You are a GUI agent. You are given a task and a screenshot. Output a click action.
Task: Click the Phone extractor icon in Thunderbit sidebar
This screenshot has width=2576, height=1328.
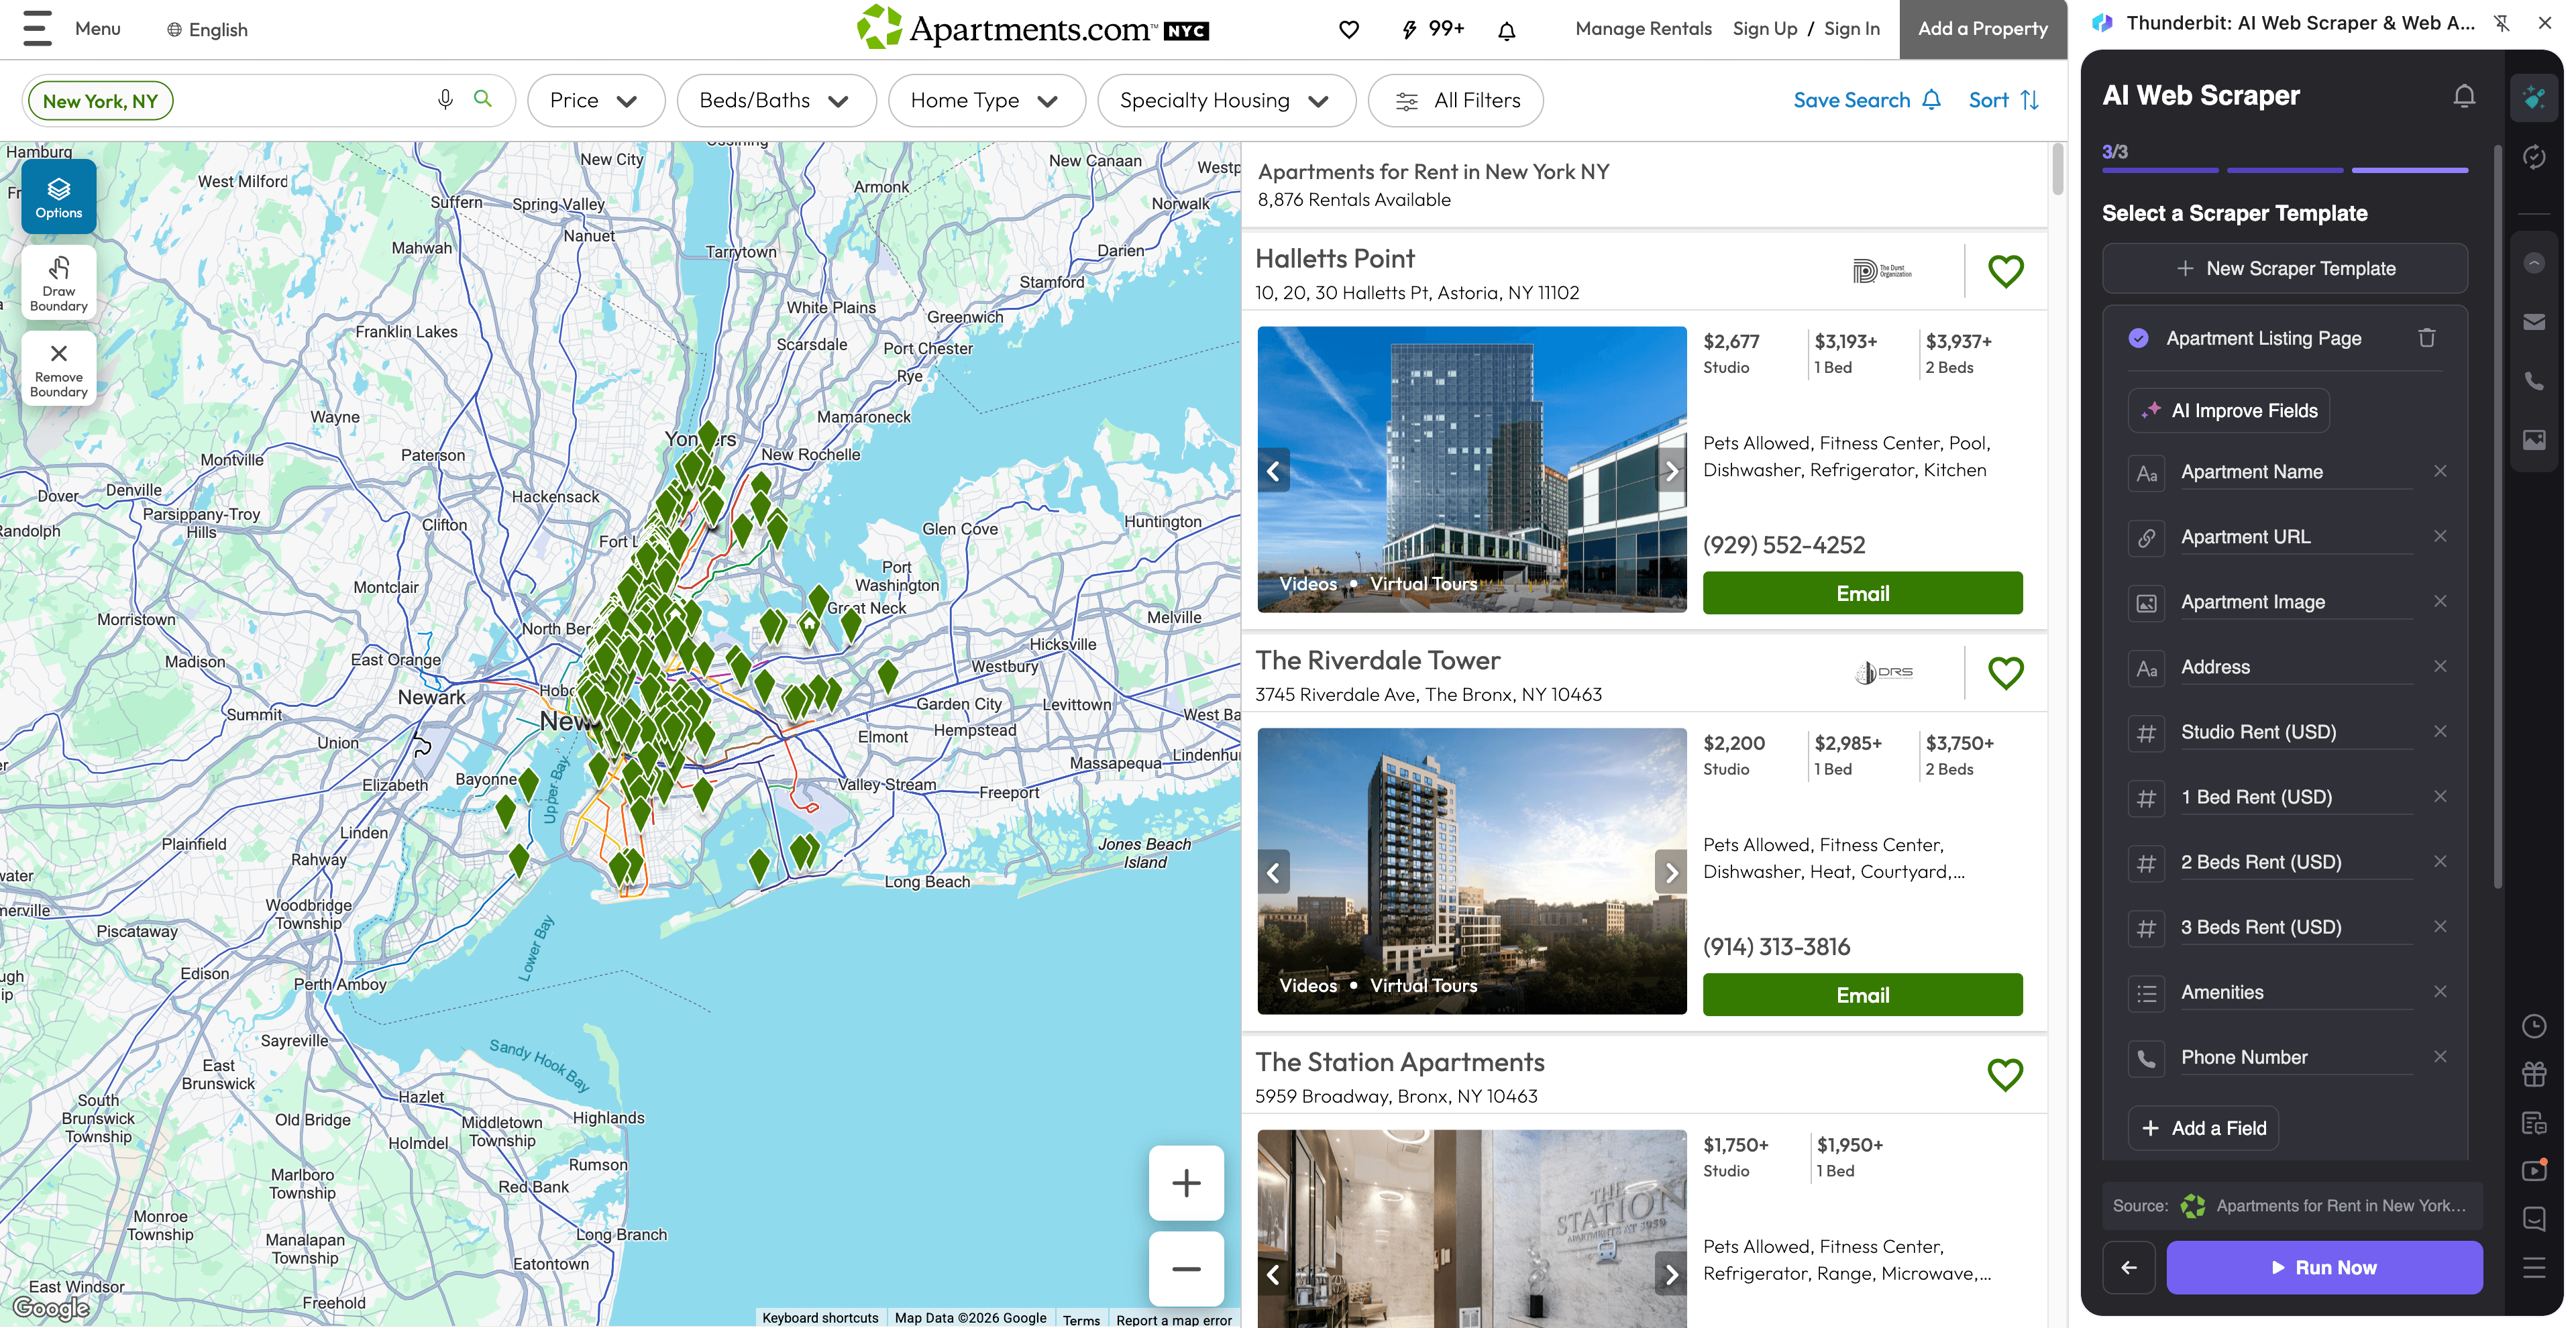click(x=2535, y=381)
